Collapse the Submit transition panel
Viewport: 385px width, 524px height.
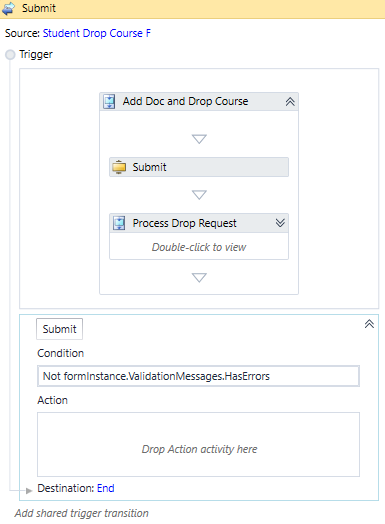pos(369,324)
